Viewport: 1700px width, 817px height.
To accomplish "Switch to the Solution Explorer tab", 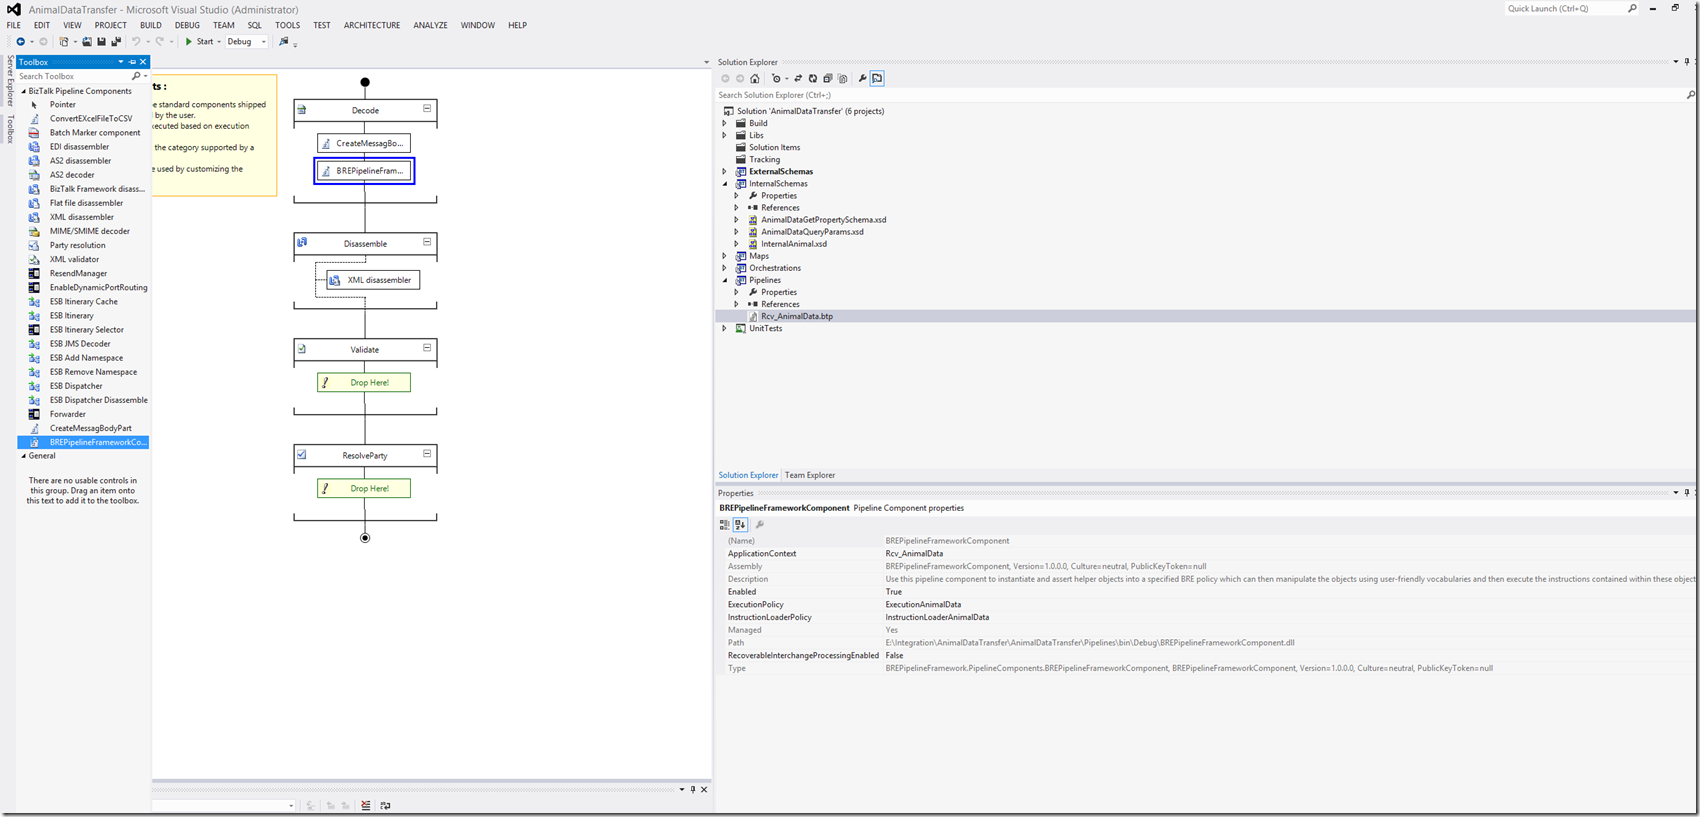I will point(748,475).
